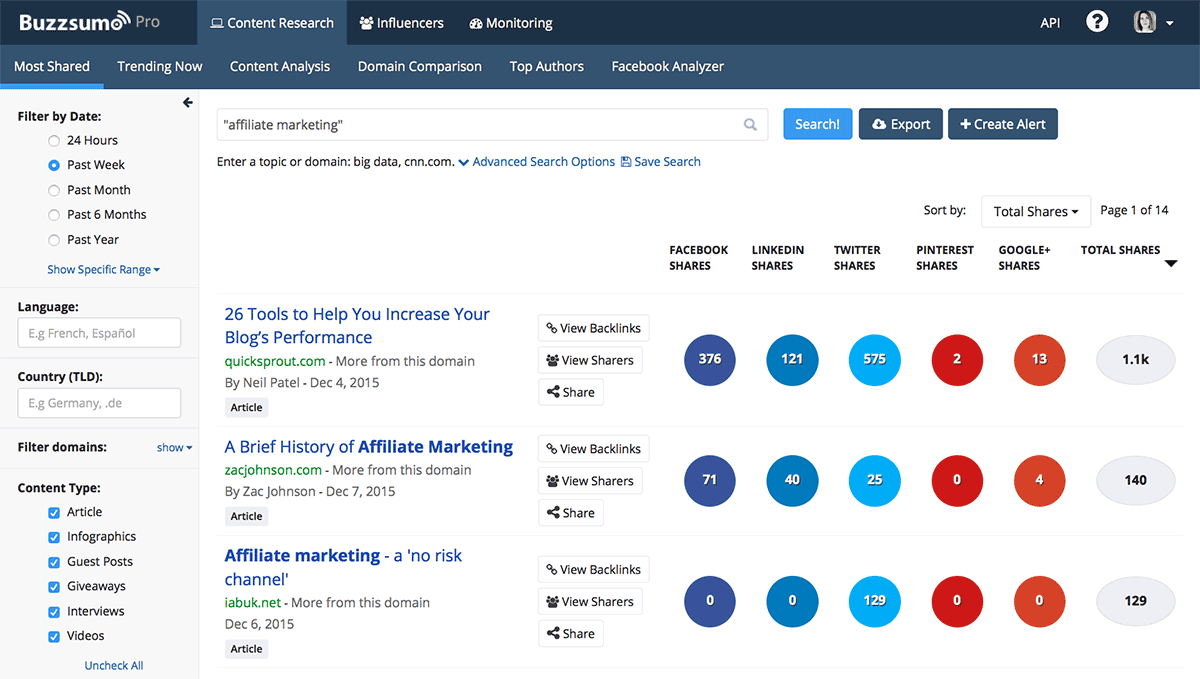This screenshot has width=1200, height=679.
Task: Open the Content Research tab
Action: [272, 22]
